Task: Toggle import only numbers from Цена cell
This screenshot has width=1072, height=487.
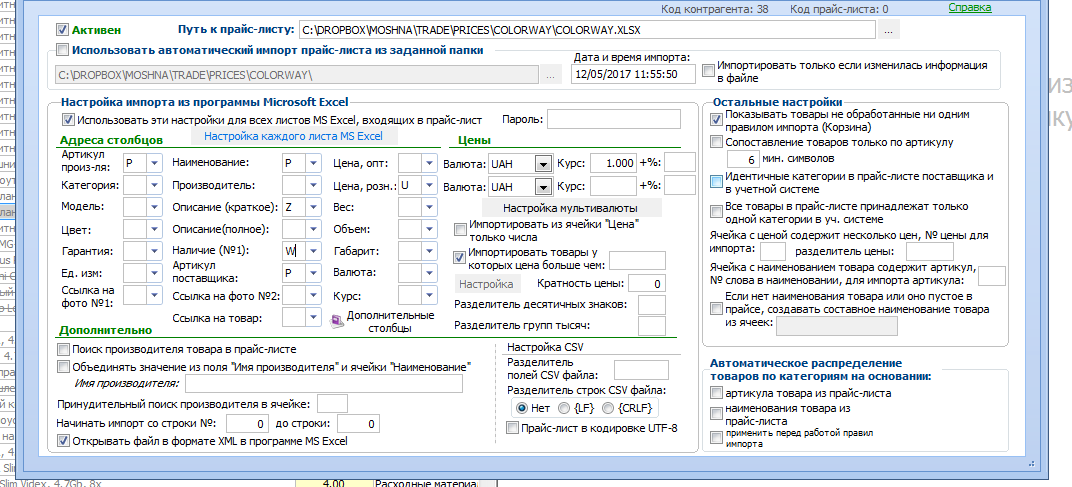Action: pyautogui.click(x=461, y=228)
